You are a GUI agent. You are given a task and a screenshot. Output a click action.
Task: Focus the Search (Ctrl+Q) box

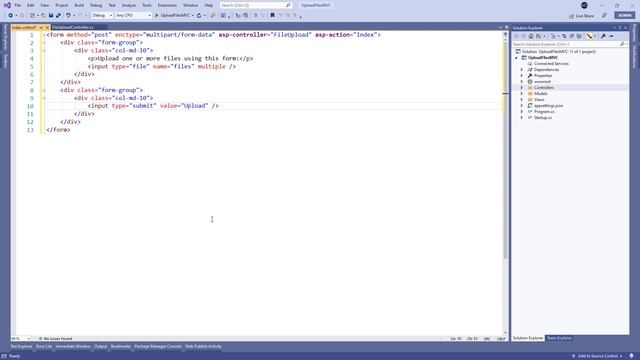coord(256,5)
